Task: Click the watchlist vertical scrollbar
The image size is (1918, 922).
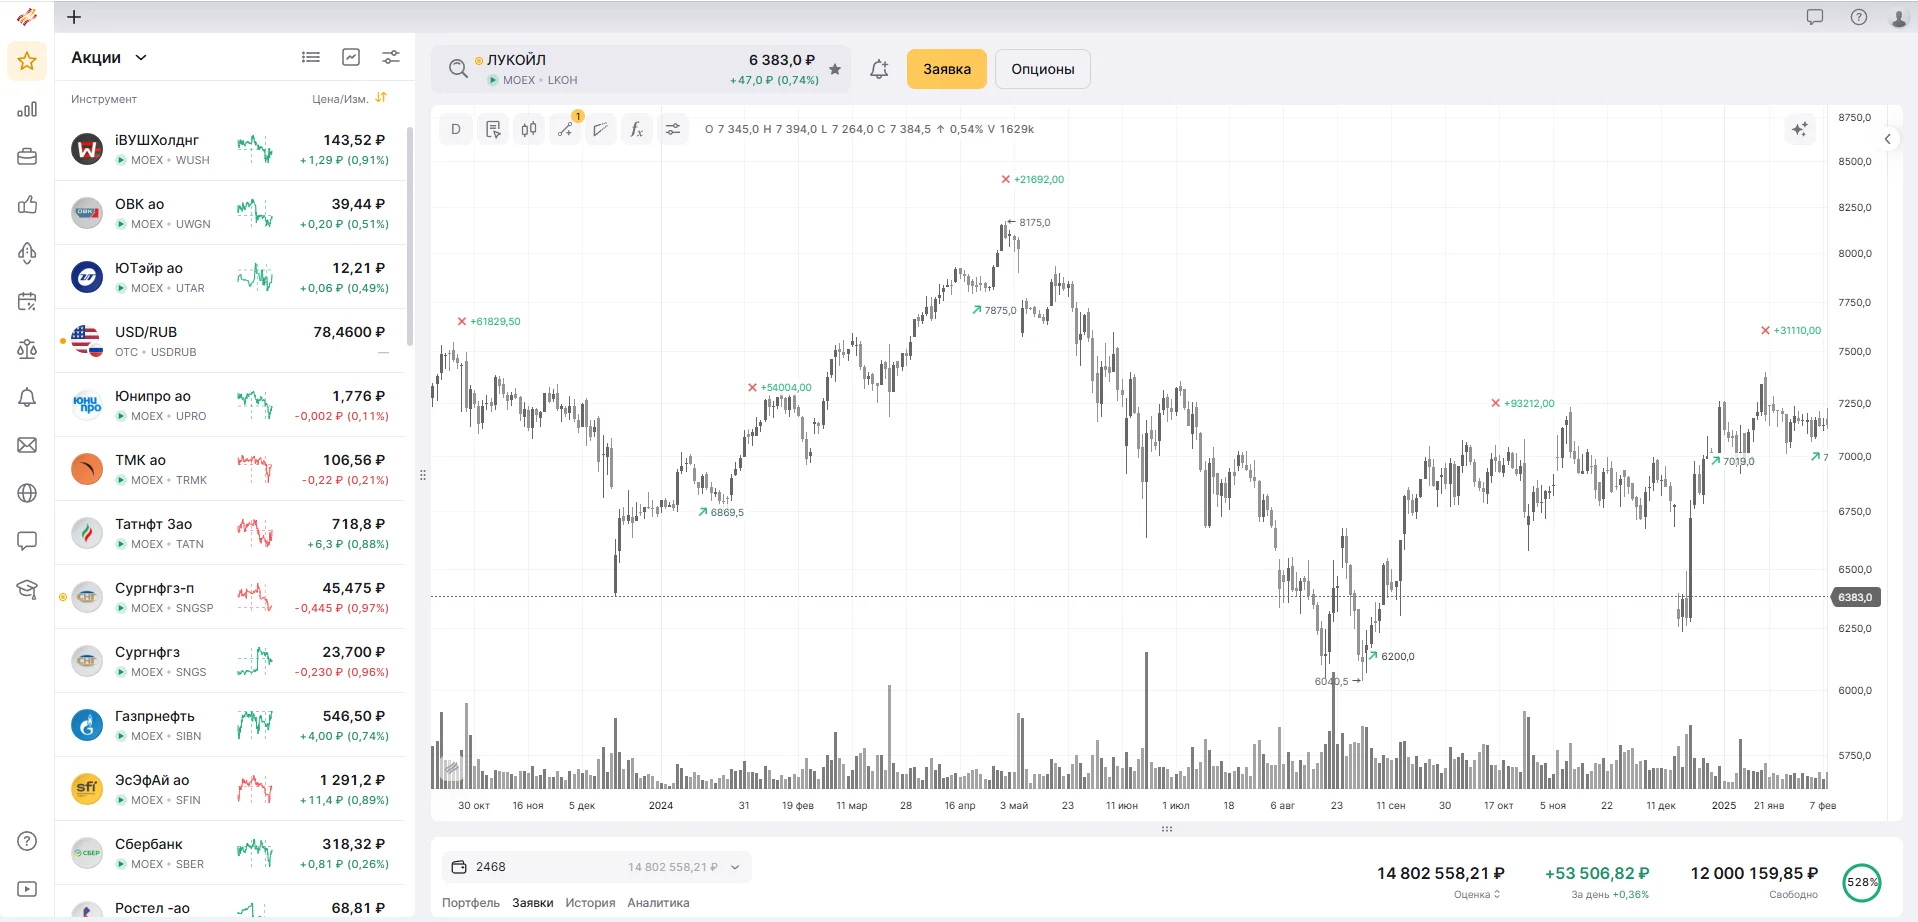Action: tap(410, 235)
